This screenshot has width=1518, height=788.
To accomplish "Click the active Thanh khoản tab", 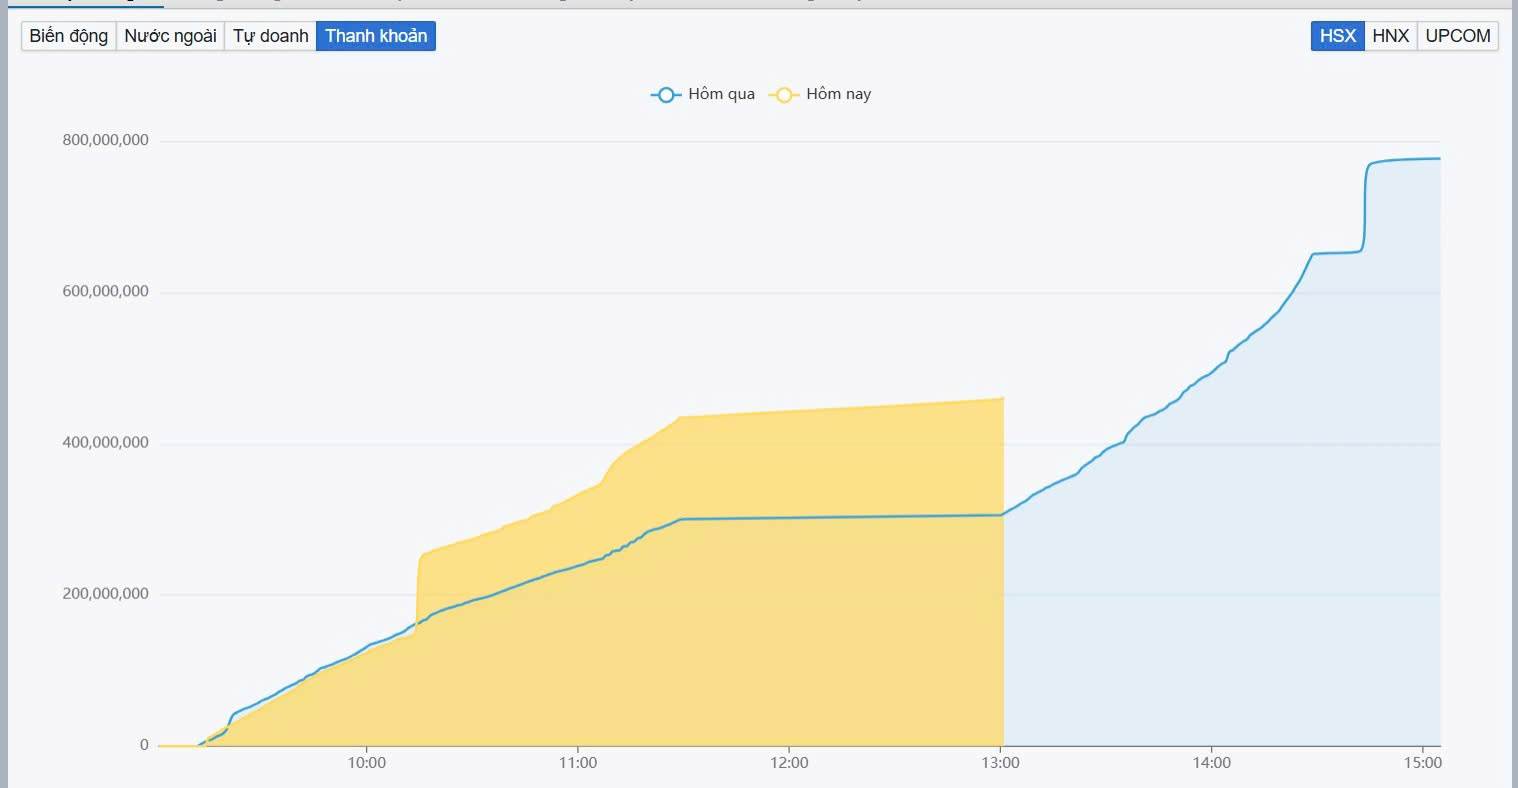I will [376, 36].
